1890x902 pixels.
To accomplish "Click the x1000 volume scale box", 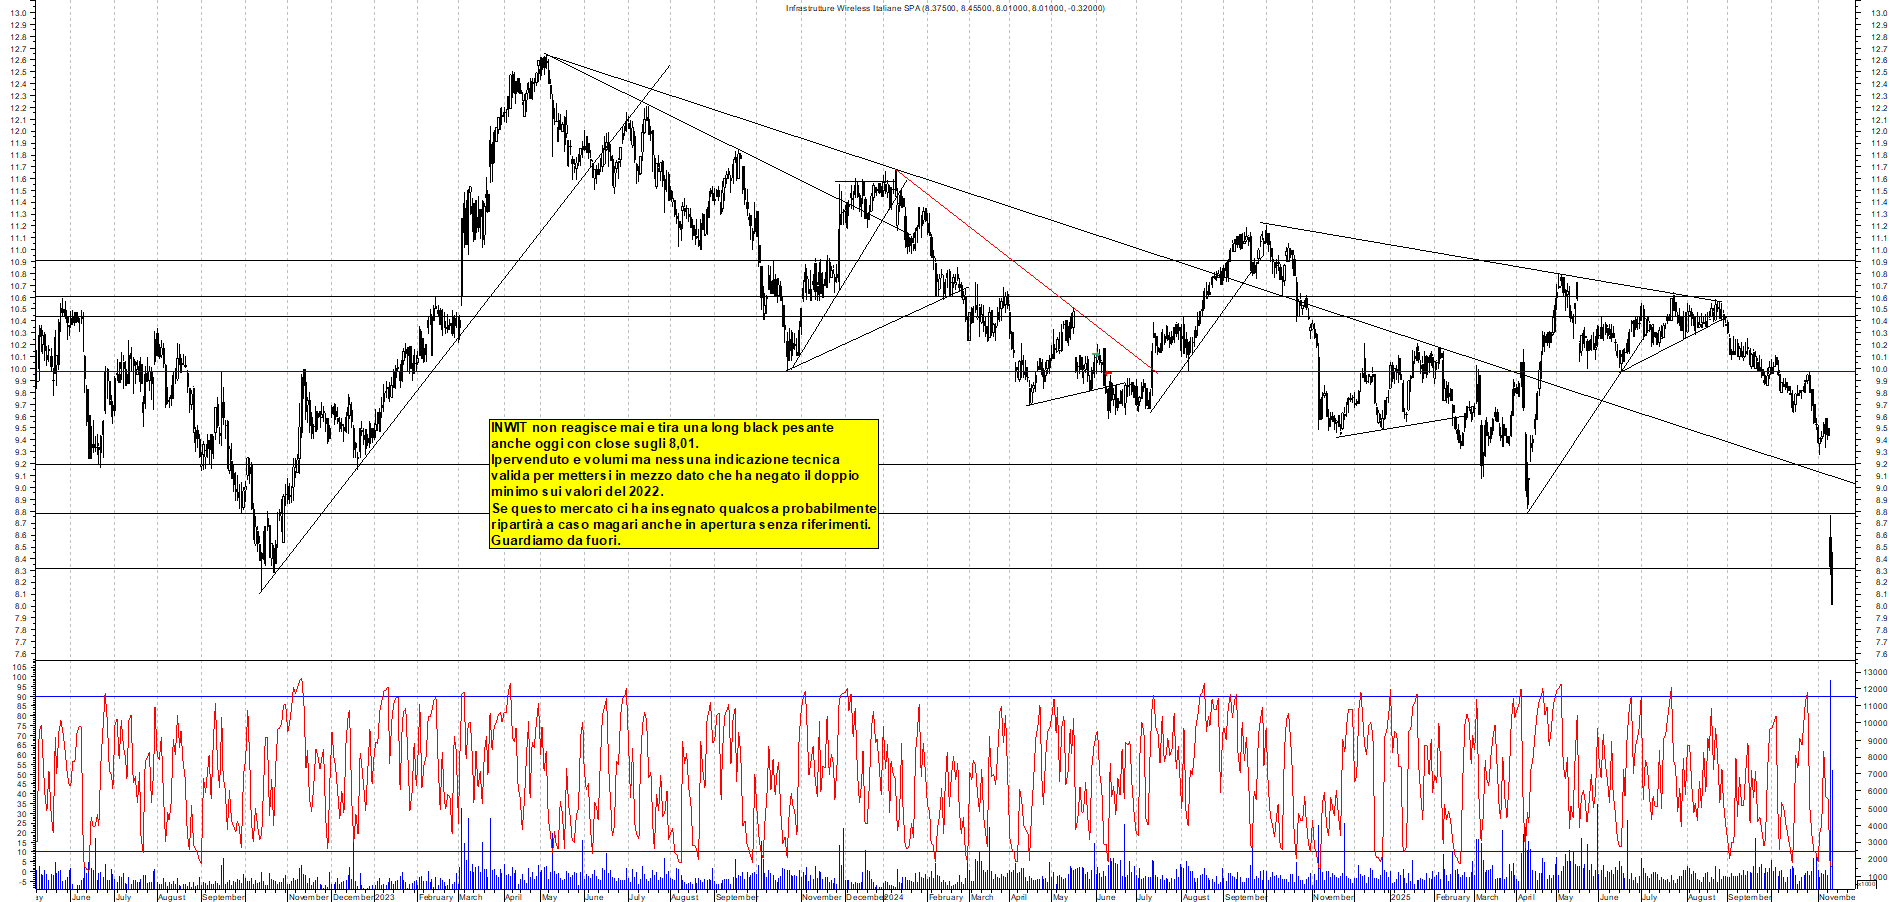I will (x=1866, y=884).
